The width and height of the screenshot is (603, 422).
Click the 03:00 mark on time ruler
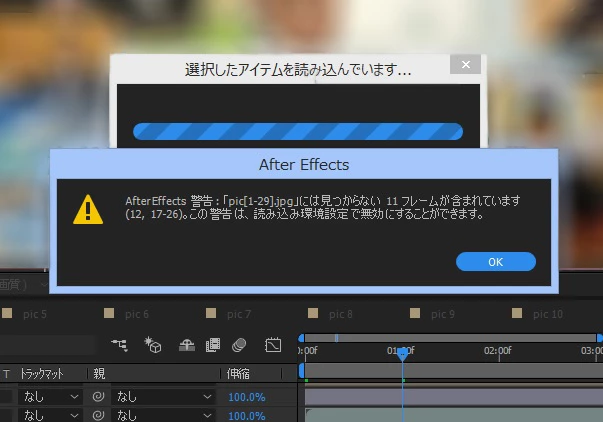click(x=592, y=350)
